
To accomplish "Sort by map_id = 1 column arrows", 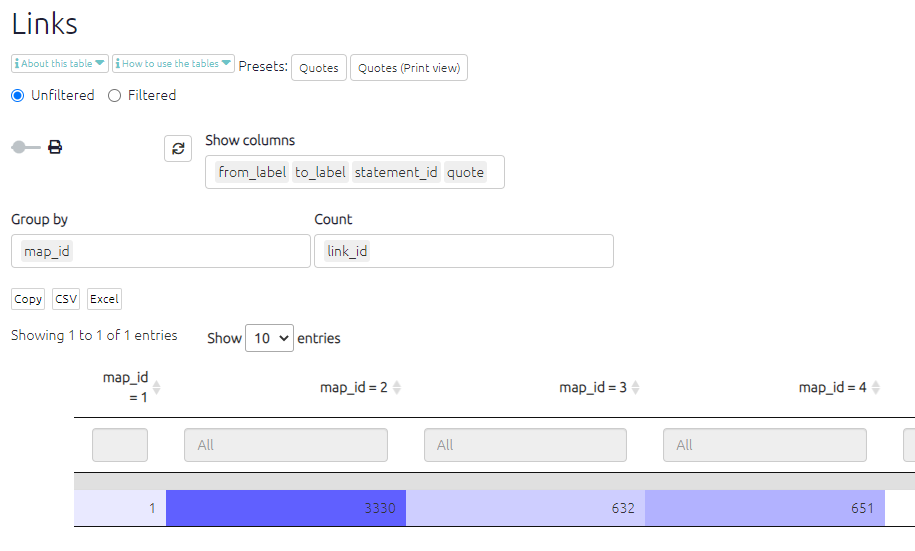I will [x=156, y=388].
